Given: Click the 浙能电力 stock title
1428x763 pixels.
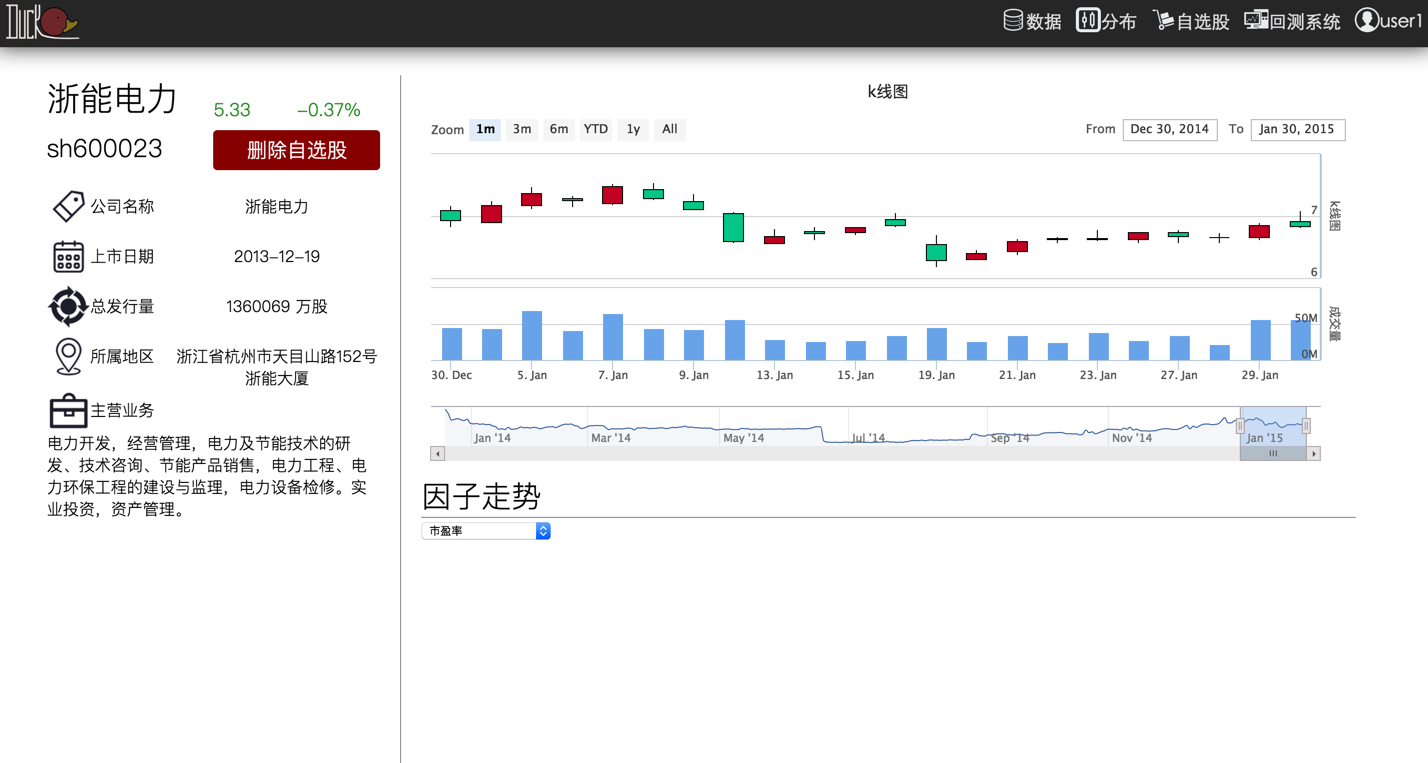Looking at the screenshot, I should point(112,99).
